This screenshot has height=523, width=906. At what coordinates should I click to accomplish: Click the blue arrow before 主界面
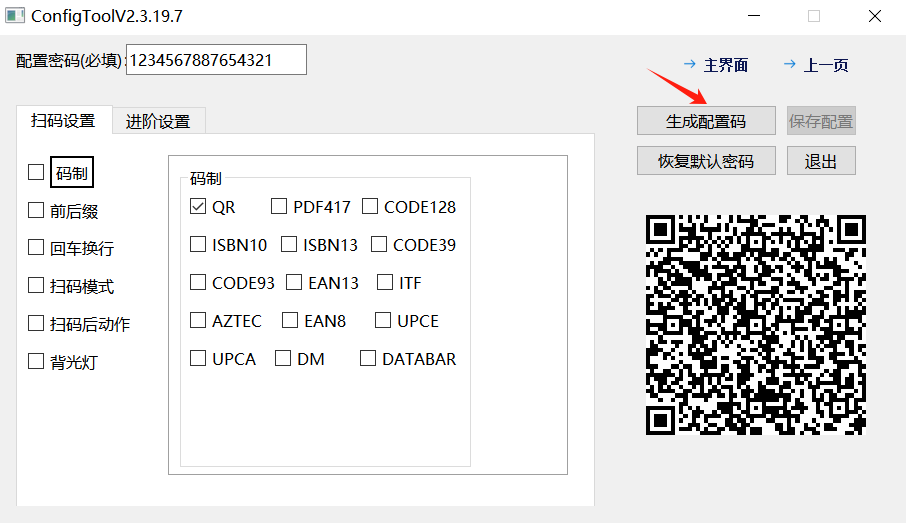point(689,64)
